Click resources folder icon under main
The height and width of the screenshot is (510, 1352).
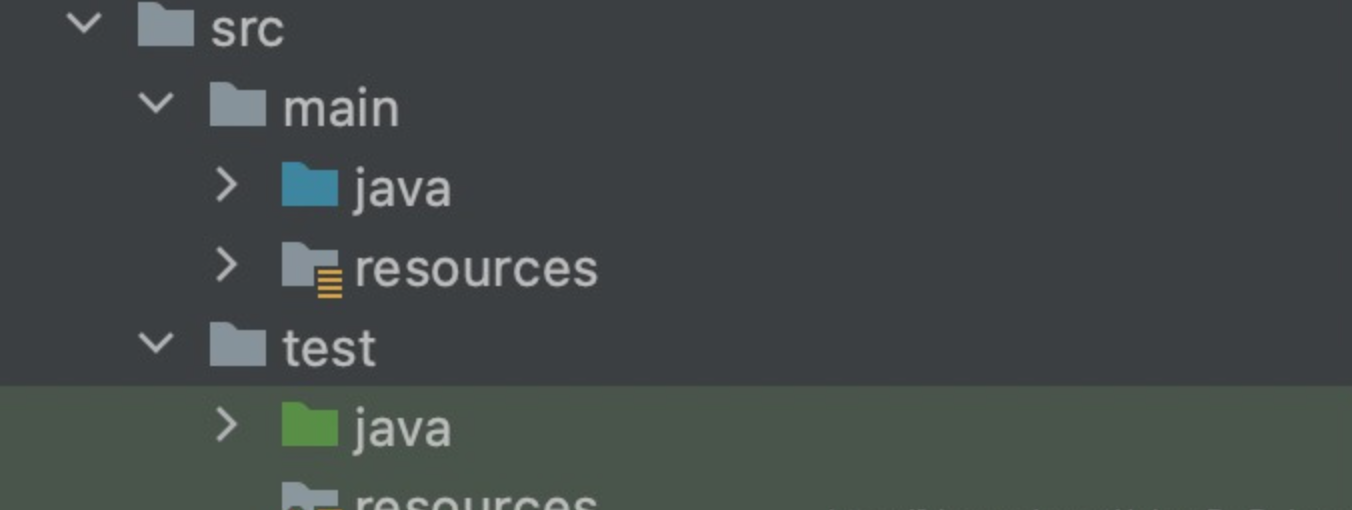coord(312,268)
